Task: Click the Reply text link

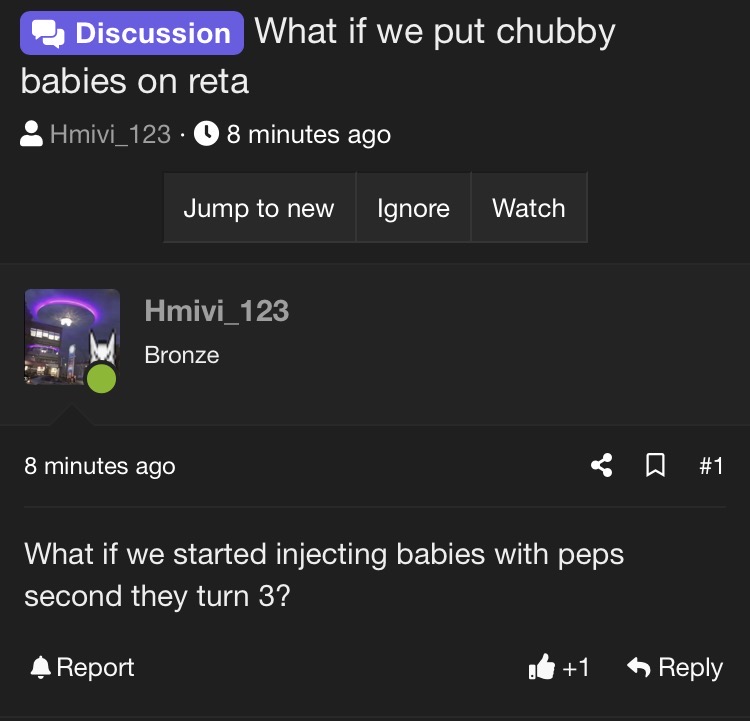Action: pyautogui.click(x=690, y=668)
